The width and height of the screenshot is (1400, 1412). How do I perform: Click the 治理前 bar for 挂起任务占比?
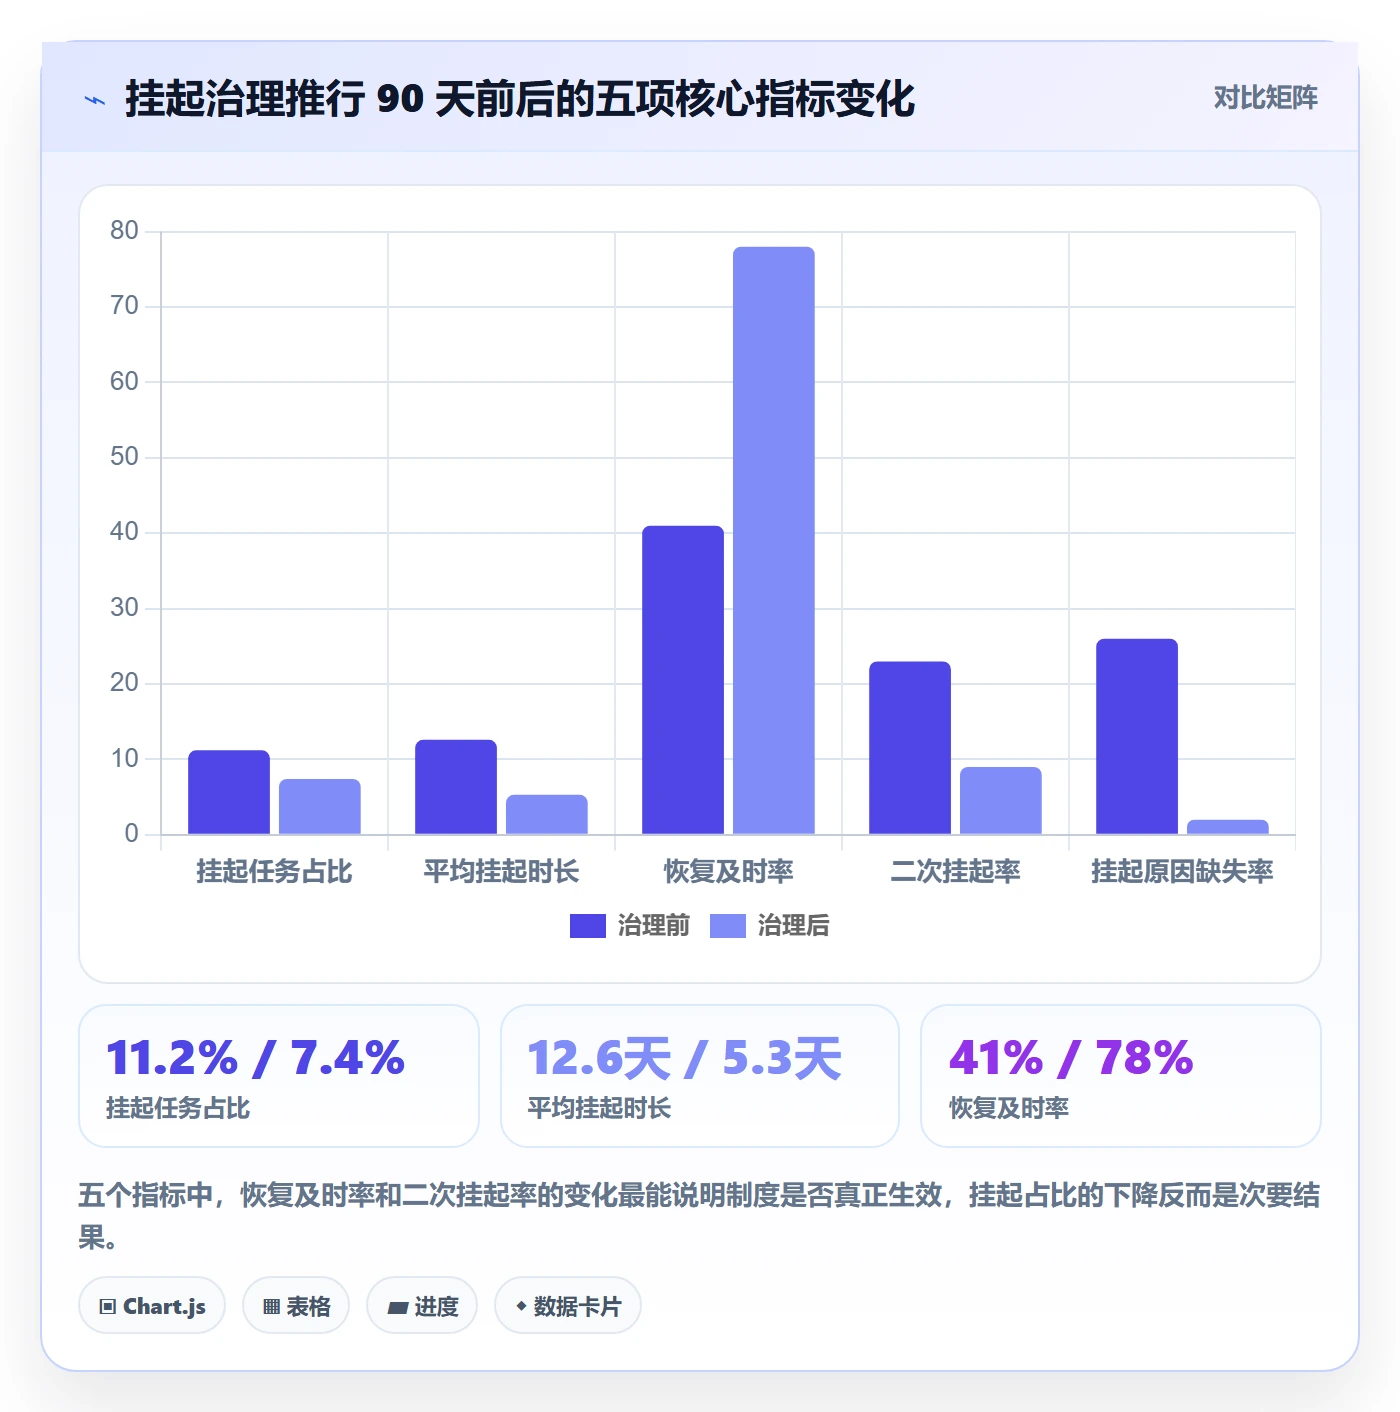pos(229,792)
